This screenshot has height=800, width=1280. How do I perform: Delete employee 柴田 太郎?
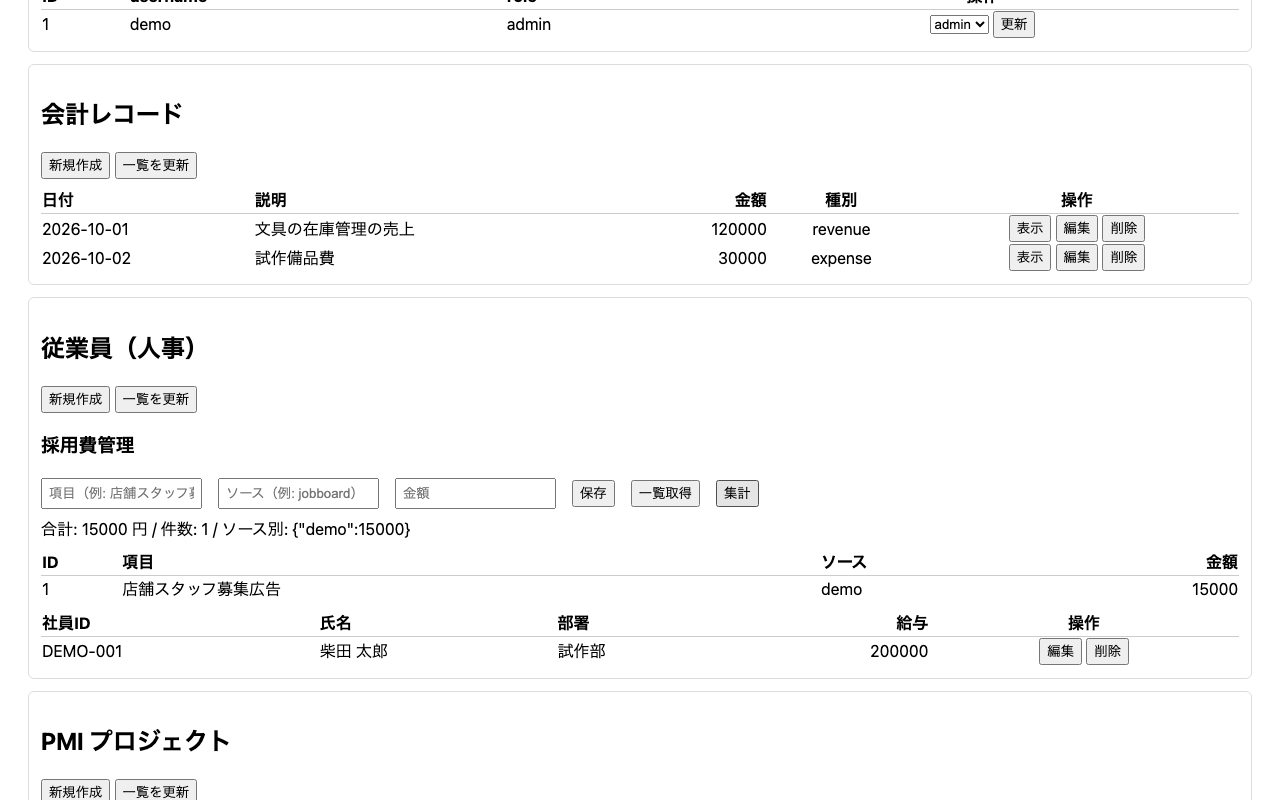(x=1107, y=651)
